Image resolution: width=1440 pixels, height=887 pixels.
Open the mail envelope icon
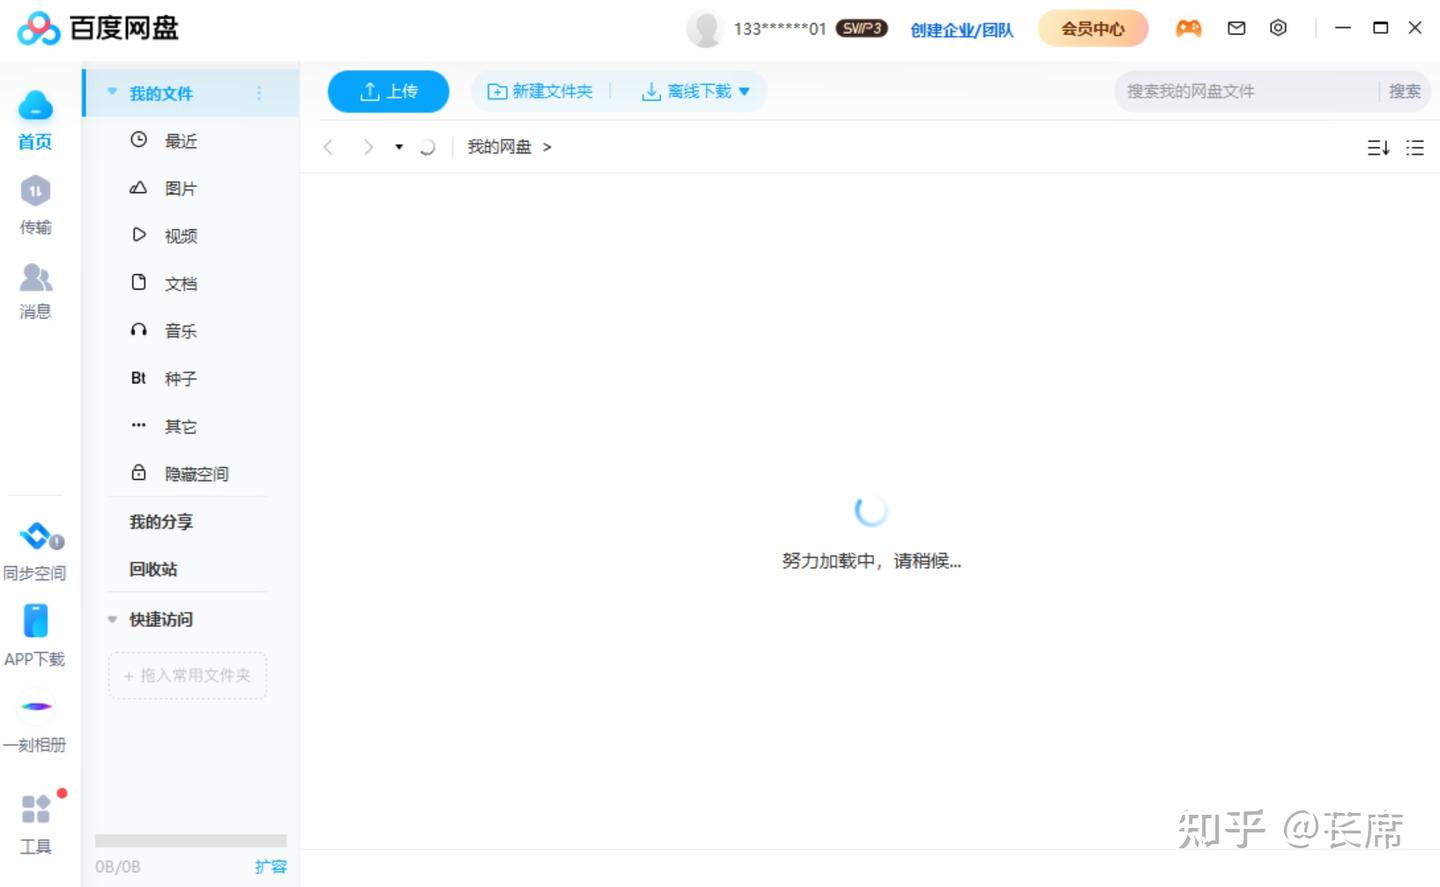(1236, 28)
